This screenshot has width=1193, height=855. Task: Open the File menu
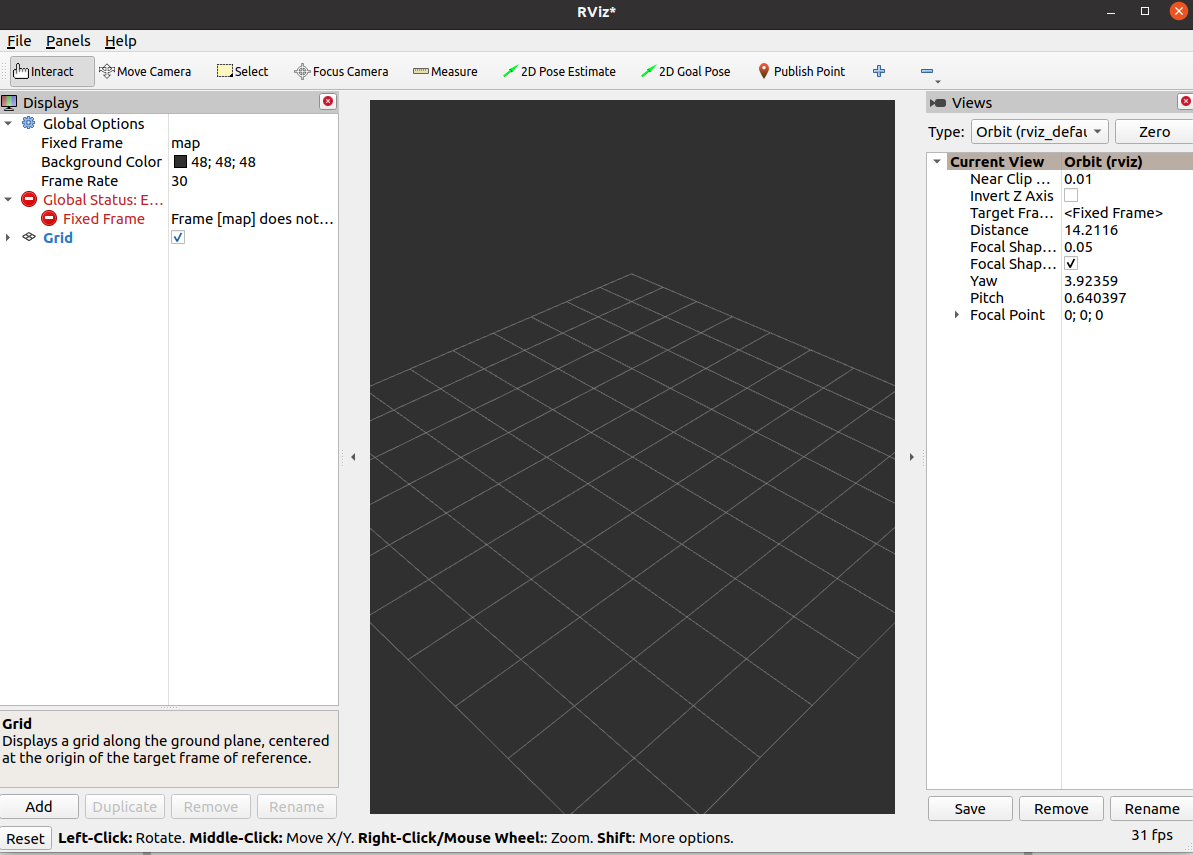pos(19,41)
